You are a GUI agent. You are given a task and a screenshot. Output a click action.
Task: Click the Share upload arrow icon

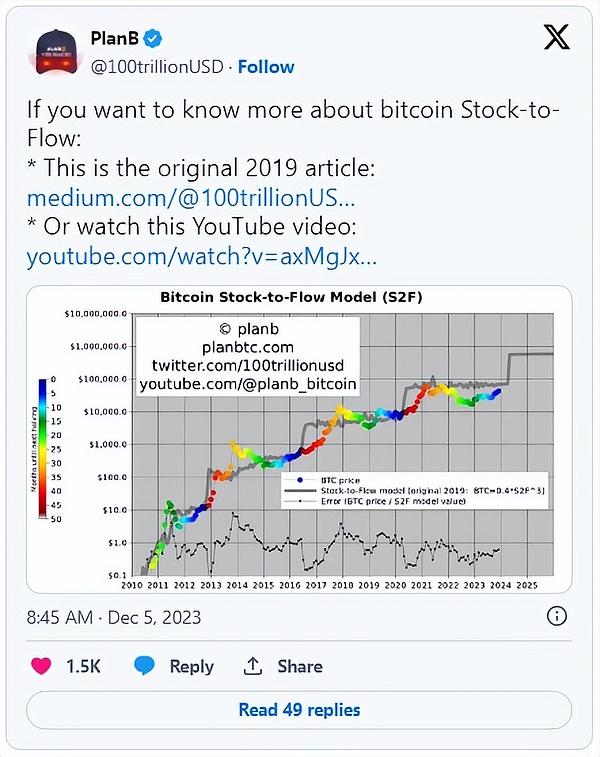(x=253, y=666)
